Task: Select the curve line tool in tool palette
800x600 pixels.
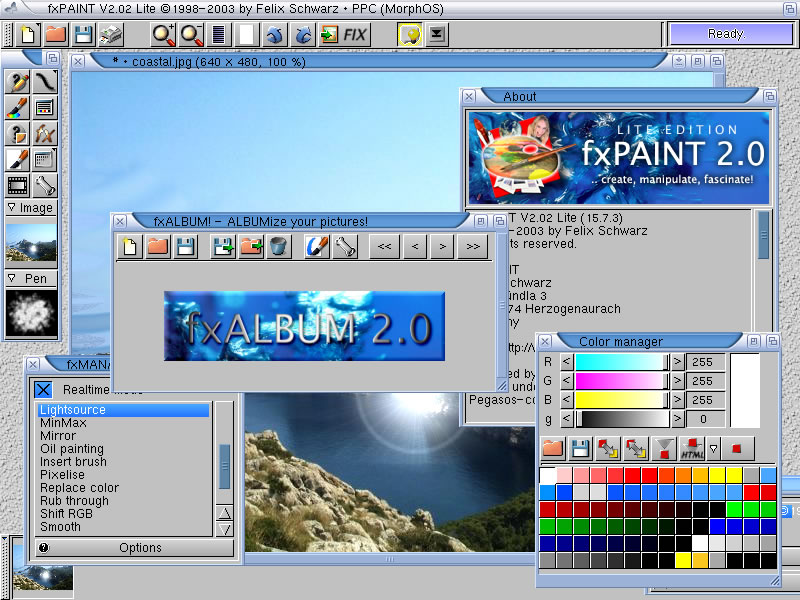Action: point(44,82)
